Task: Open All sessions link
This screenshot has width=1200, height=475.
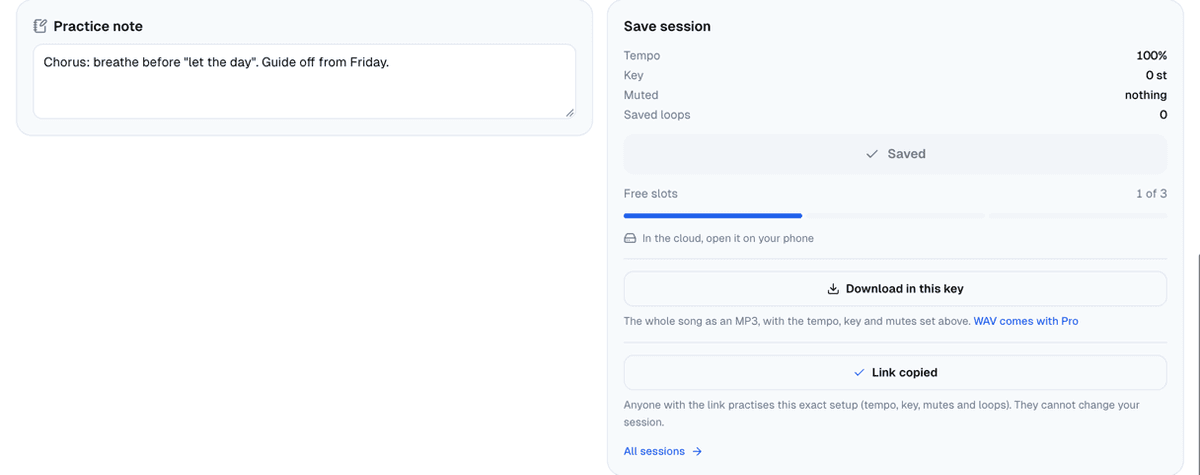Action: (x=654, y=452)
